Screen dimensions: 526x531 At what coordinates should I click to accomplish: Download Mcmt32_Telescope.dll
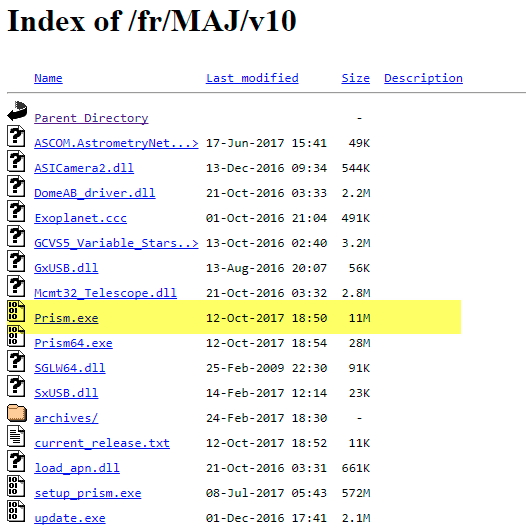105,293
